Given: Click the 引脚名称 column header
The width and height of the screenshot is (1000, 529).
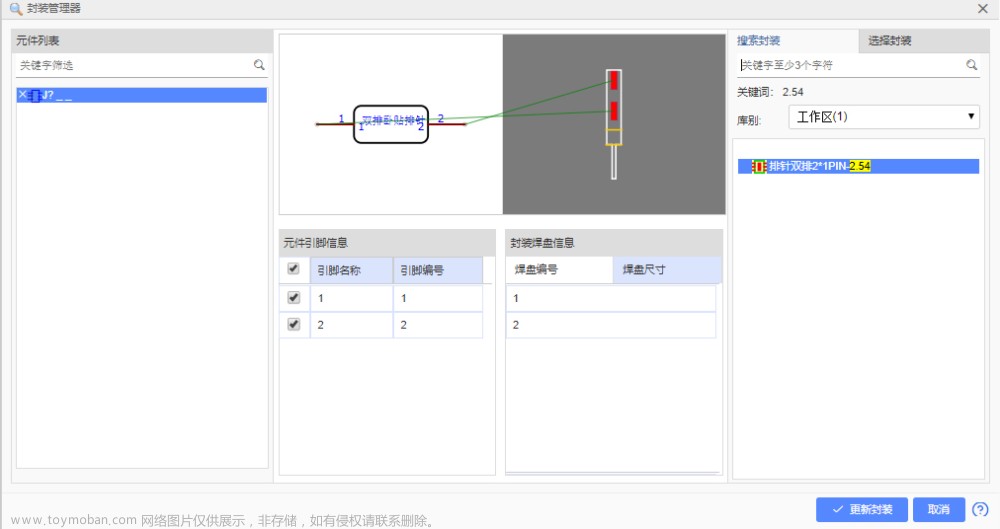Looking at the screenshot, I should [x=351, y=271].
